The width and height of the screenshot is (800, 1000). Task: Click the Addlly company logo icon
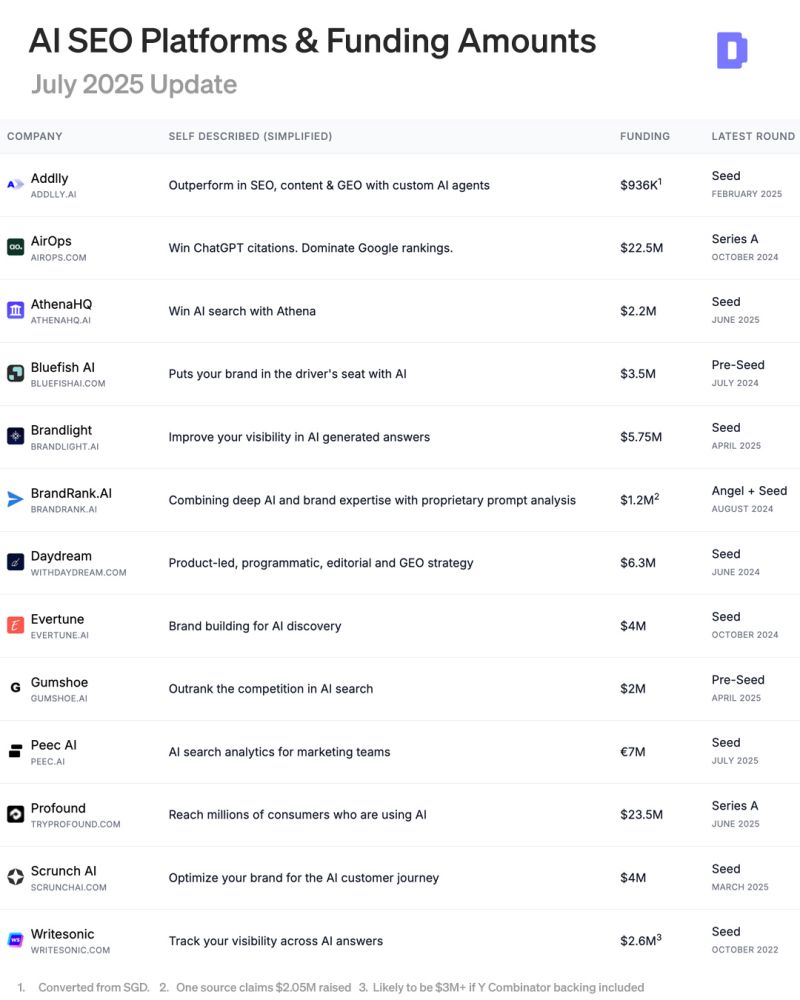15,184
